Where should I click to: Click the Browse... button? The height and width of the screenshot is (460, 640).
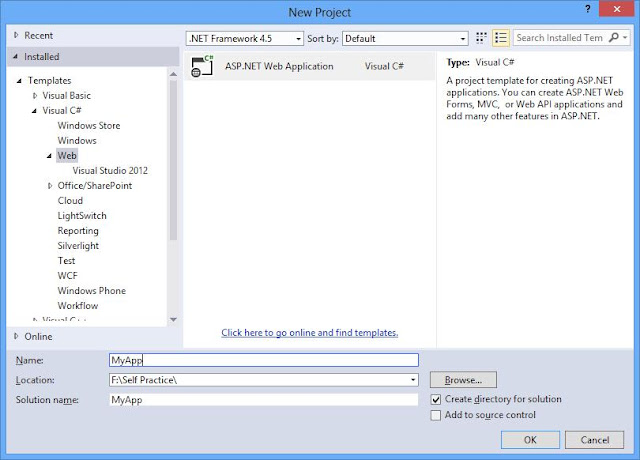[x=463, y=380]
